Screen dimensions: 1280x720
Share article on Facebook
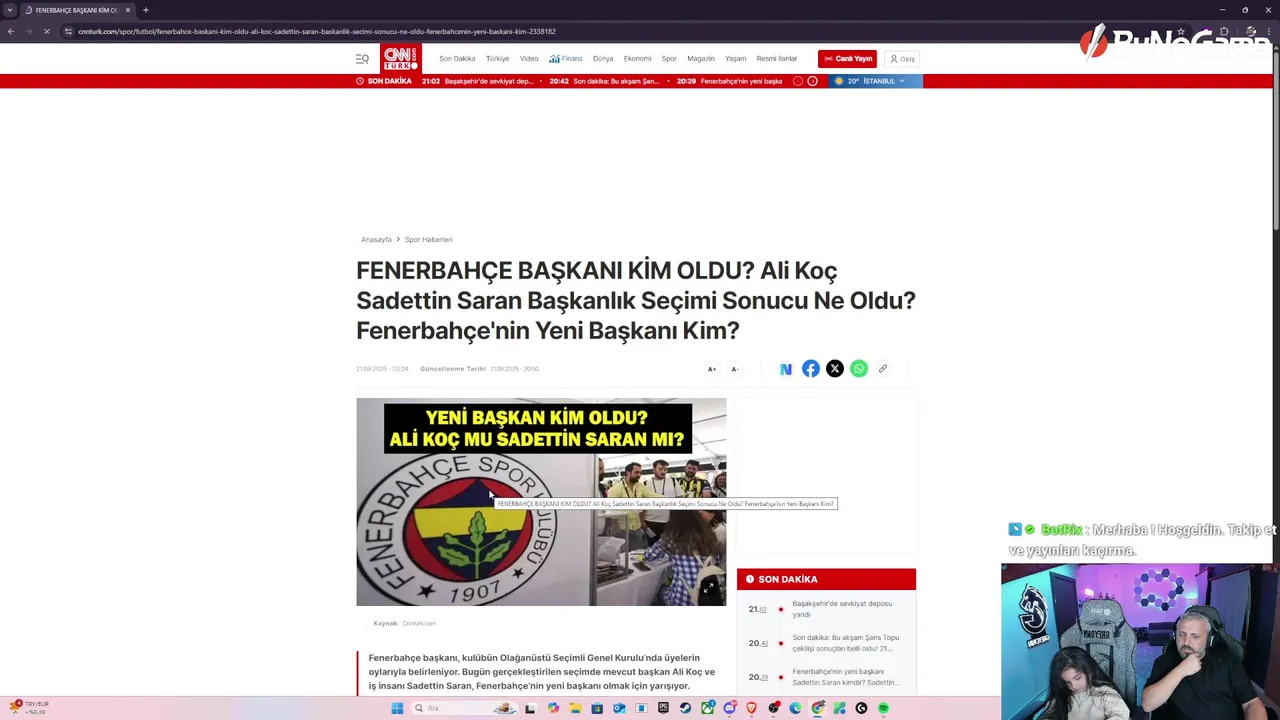pyautogui.click(x=810, y=369)
